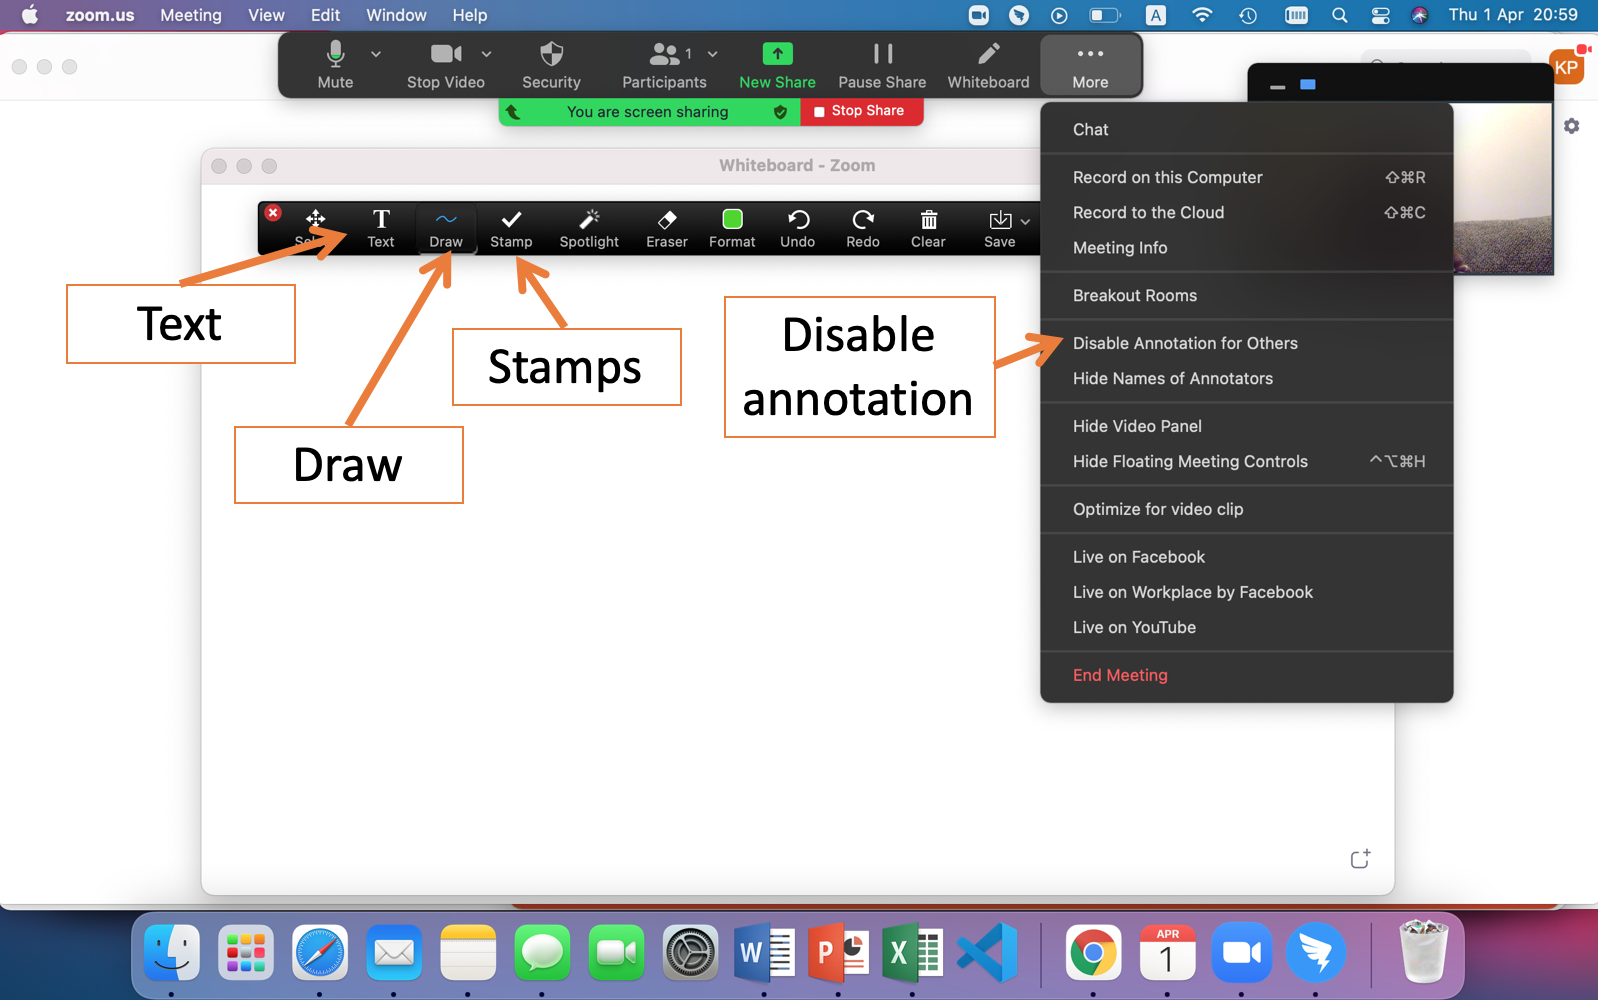Close the annotation toolbar with red X
Viewport: 1598px width, 1000px height.
tap(273, 213)
